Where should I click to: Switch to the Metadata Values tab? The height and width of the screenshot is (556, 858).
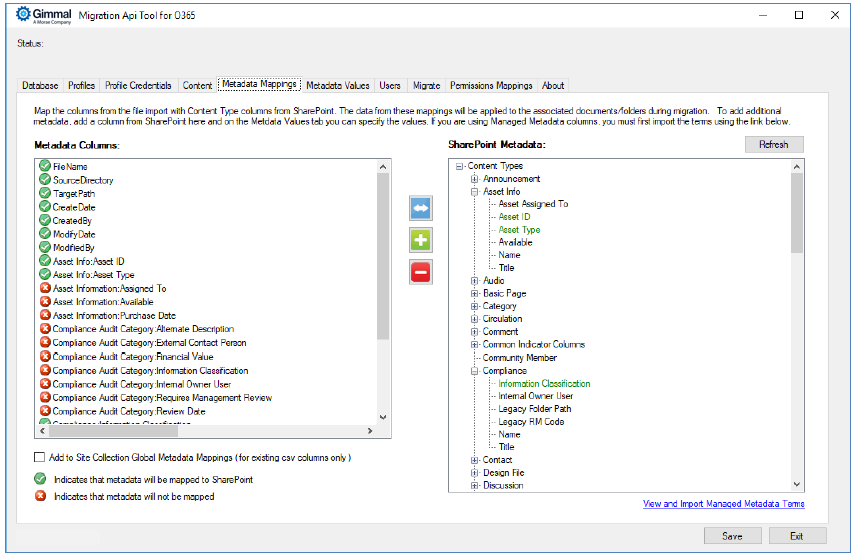tap(338, 86)
